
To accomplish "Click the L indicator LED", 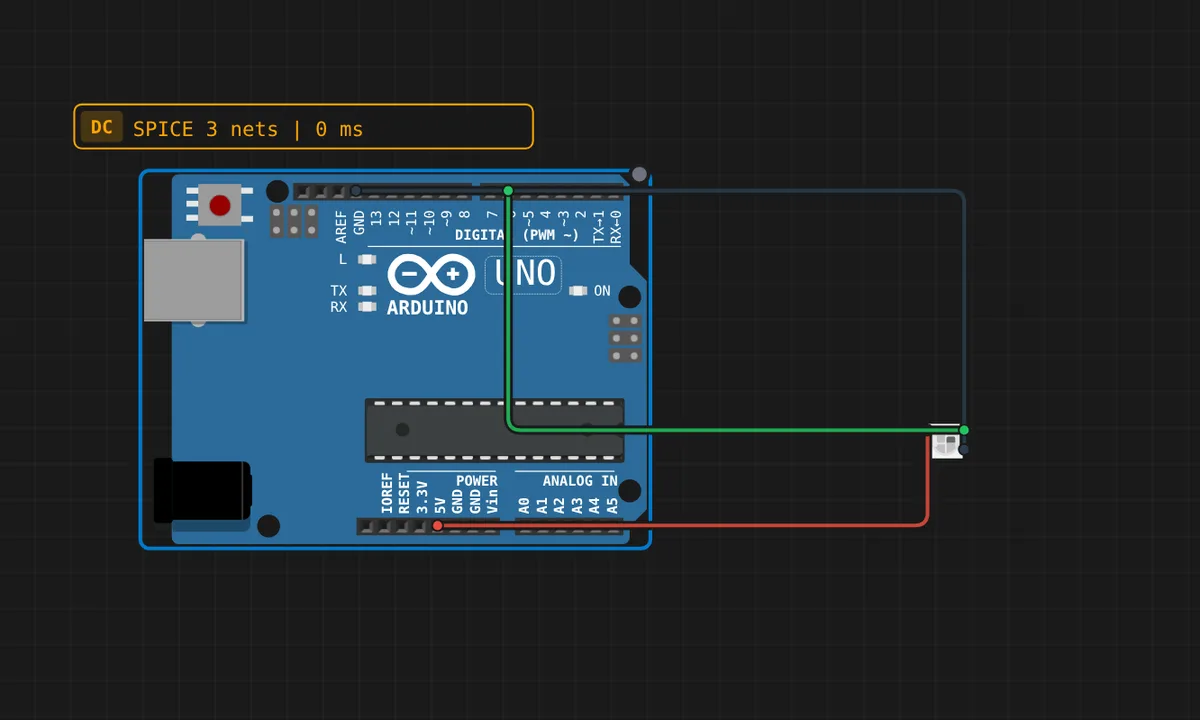I will [x=367, y=259].
